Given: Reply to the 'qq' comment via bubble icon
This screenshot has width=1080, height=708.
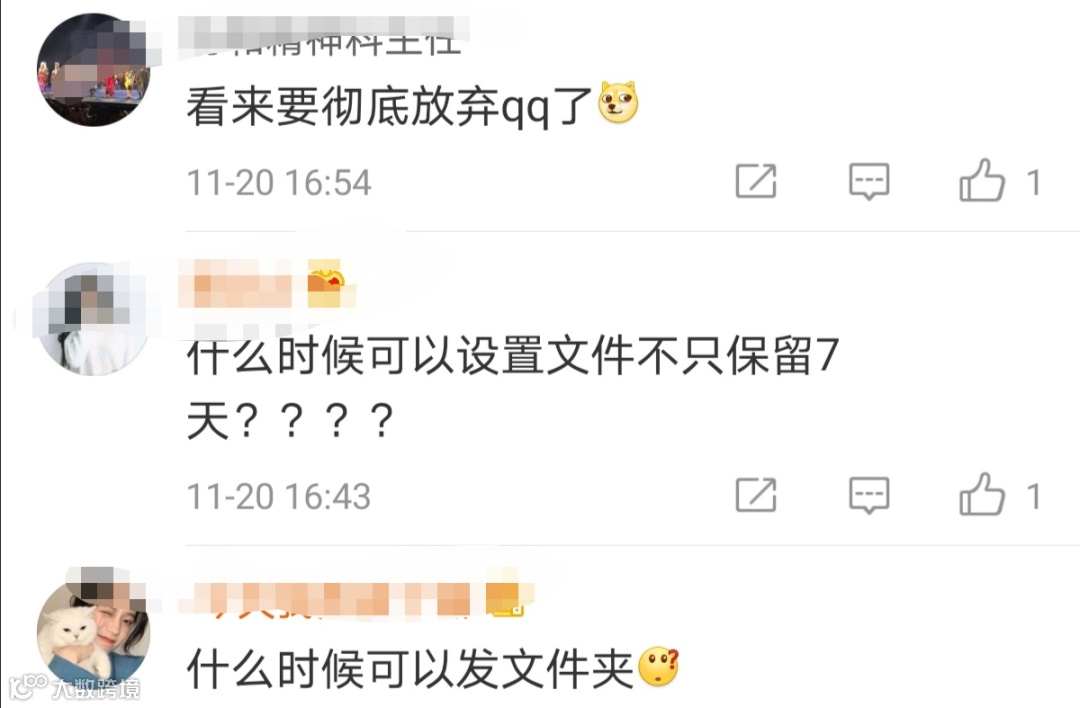Looking at the screenshot, I should [869, 182].
